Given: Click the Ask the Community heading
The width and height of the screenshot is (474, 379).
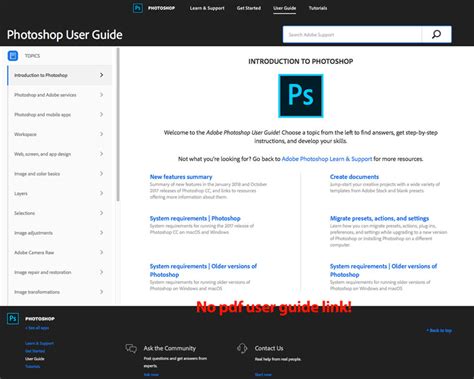Looking at the screenshot, I should click(x=170, y=348).
